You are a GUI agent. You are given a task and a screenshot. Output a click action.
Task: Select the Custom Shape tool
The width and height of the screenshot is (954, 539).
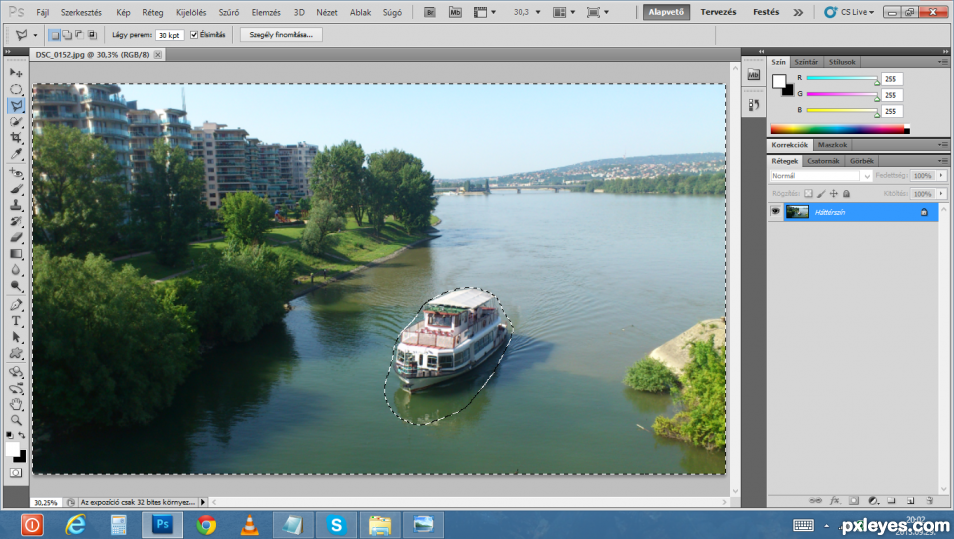16,353
